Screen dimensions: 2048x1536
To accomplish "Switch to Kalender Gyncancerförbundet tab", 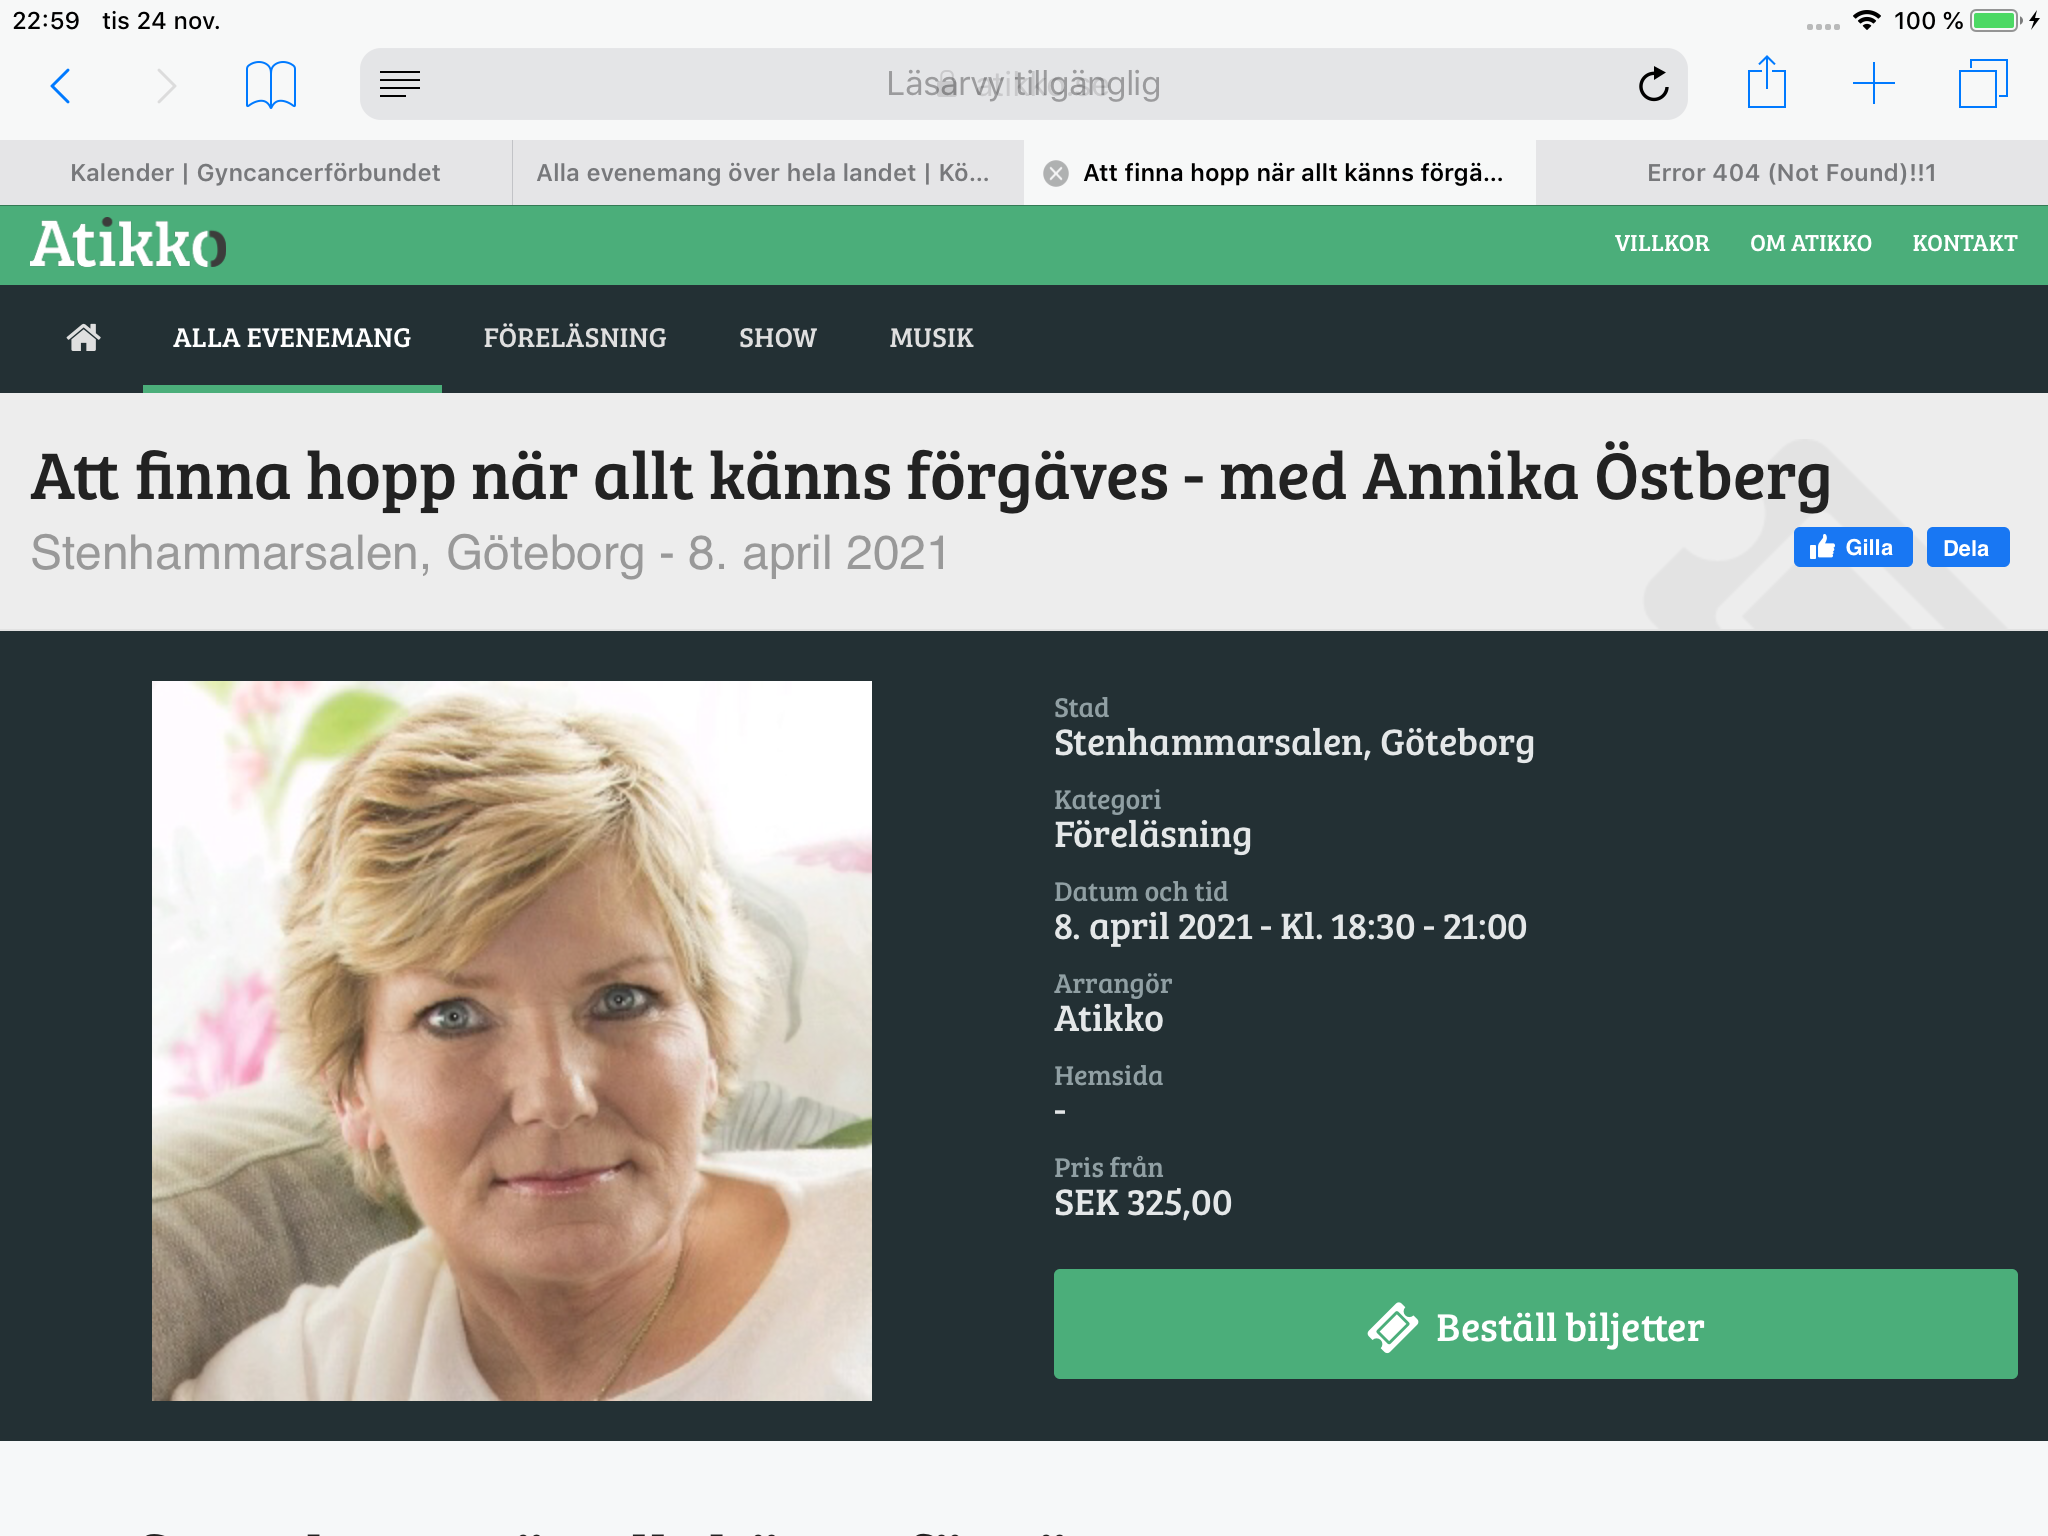I will pos(255,173).
